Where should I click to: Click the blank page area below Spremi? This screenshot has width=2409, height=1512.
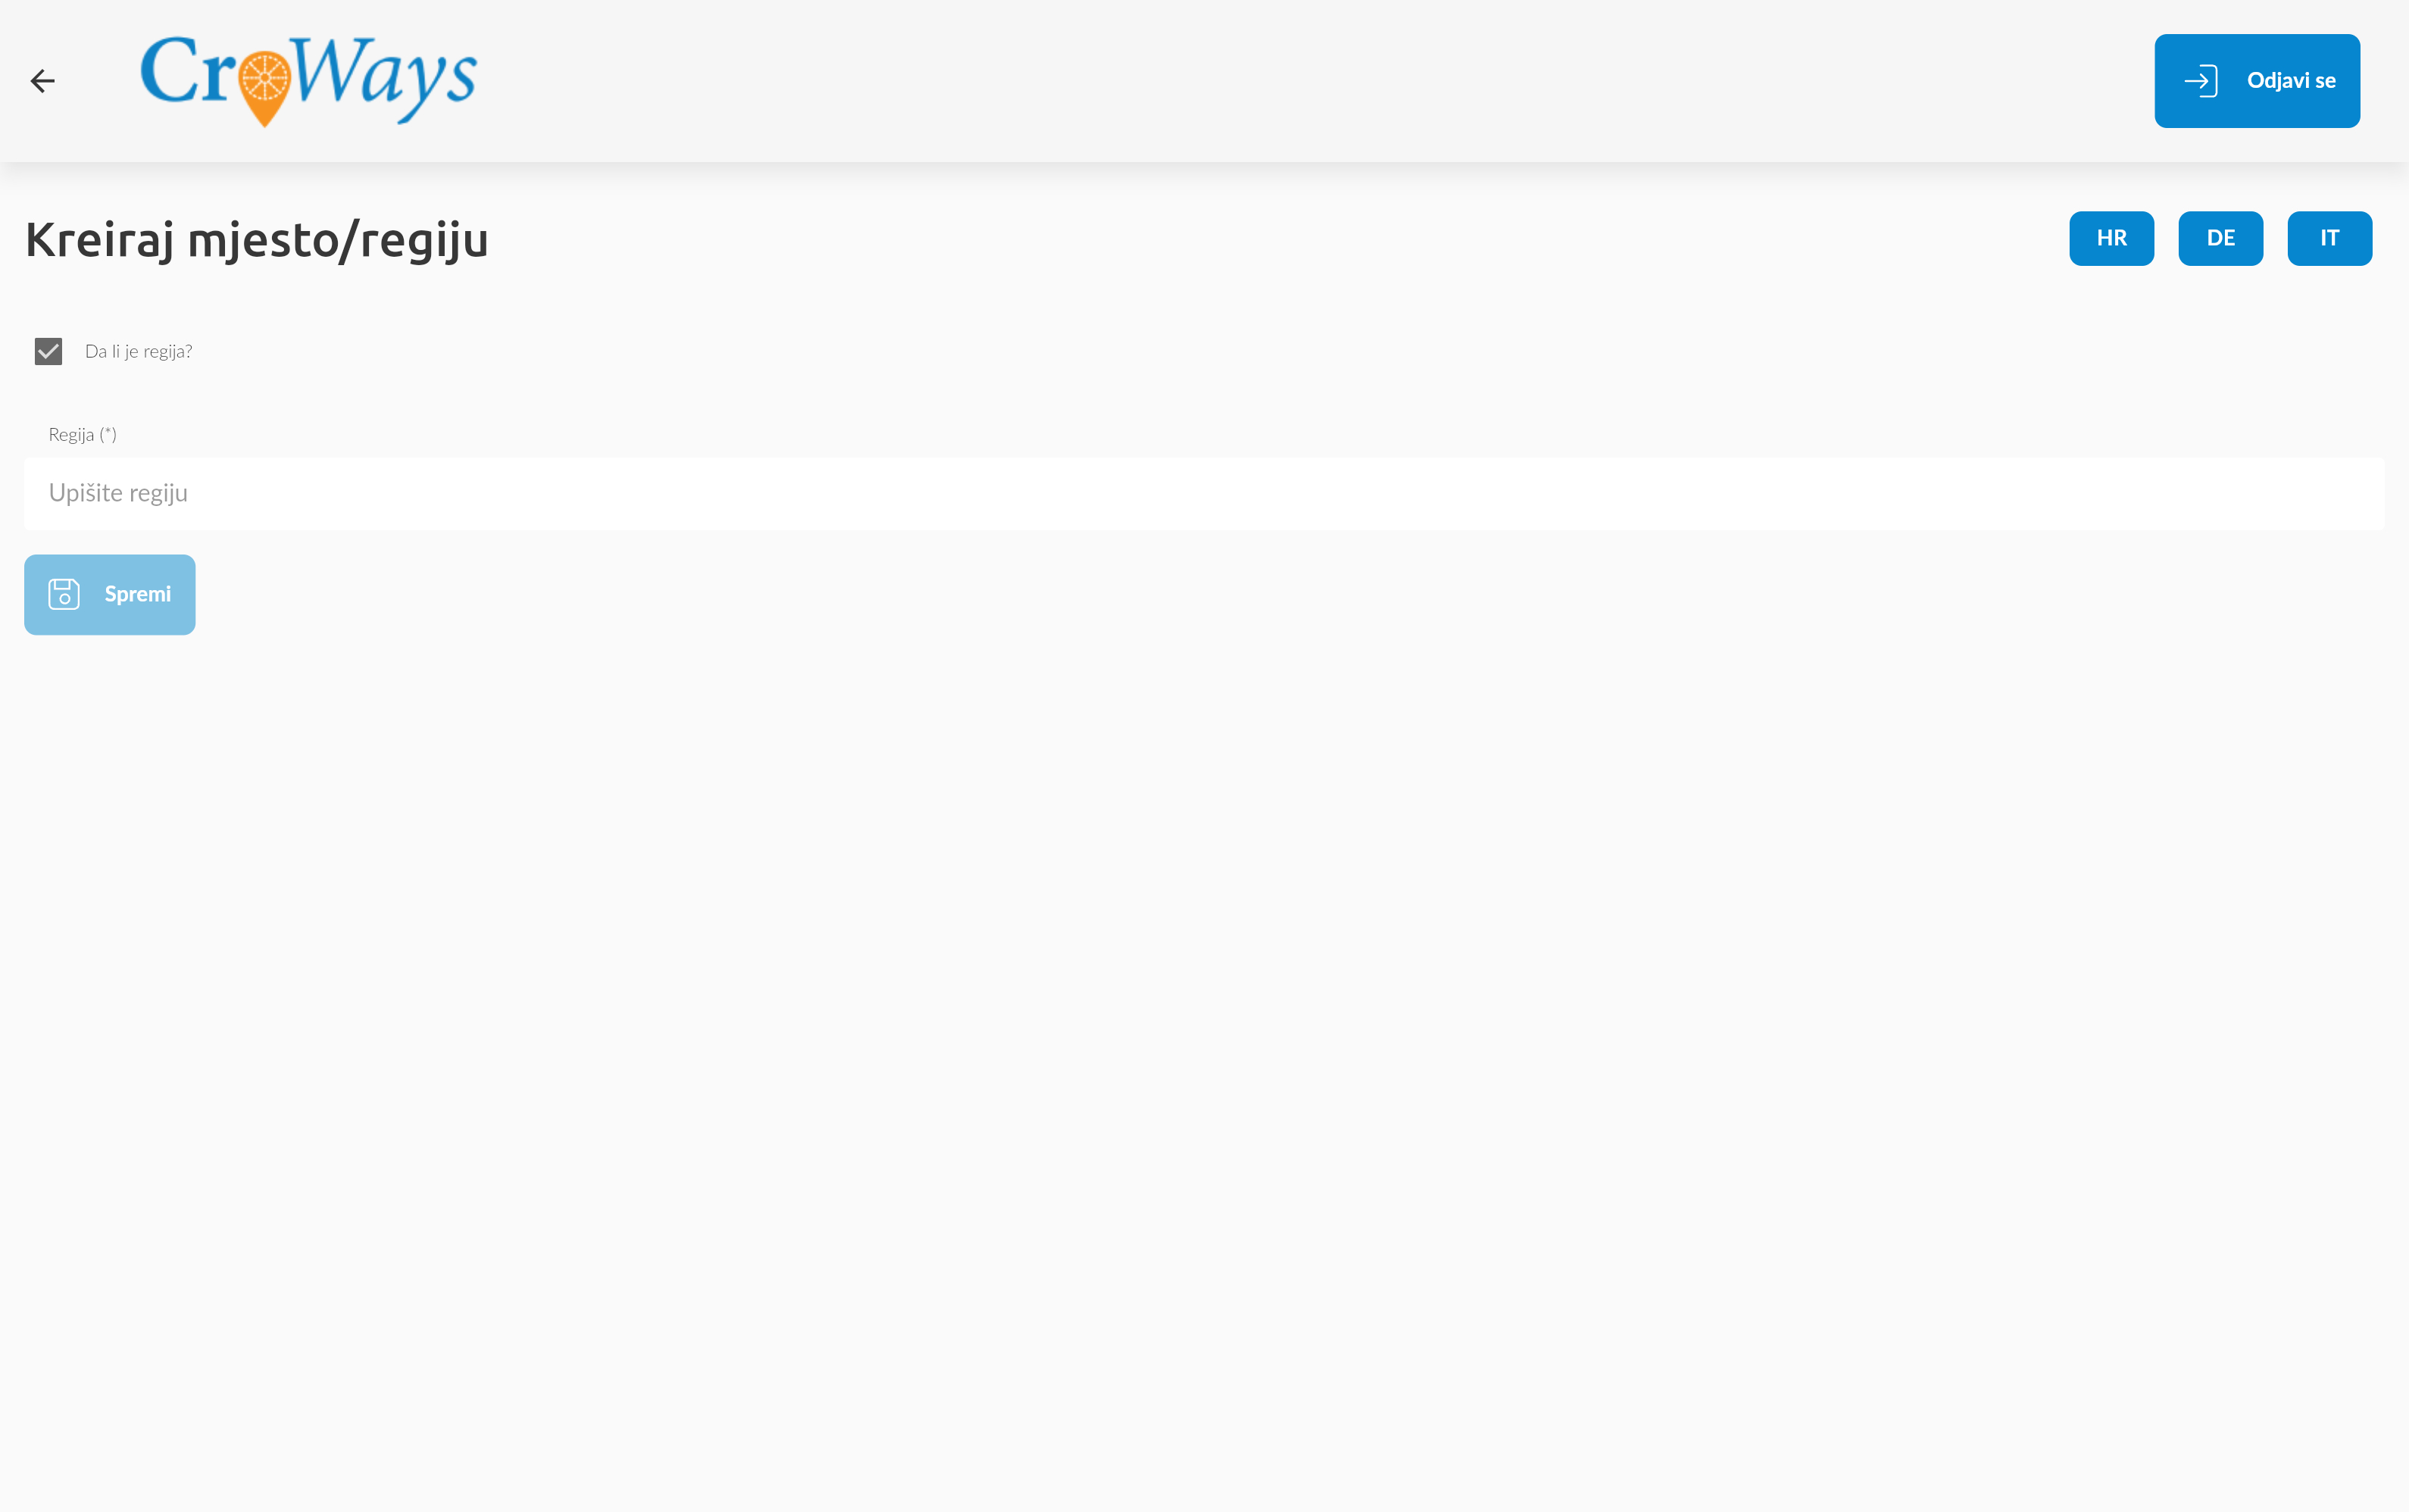(x=1200, y=1000)
